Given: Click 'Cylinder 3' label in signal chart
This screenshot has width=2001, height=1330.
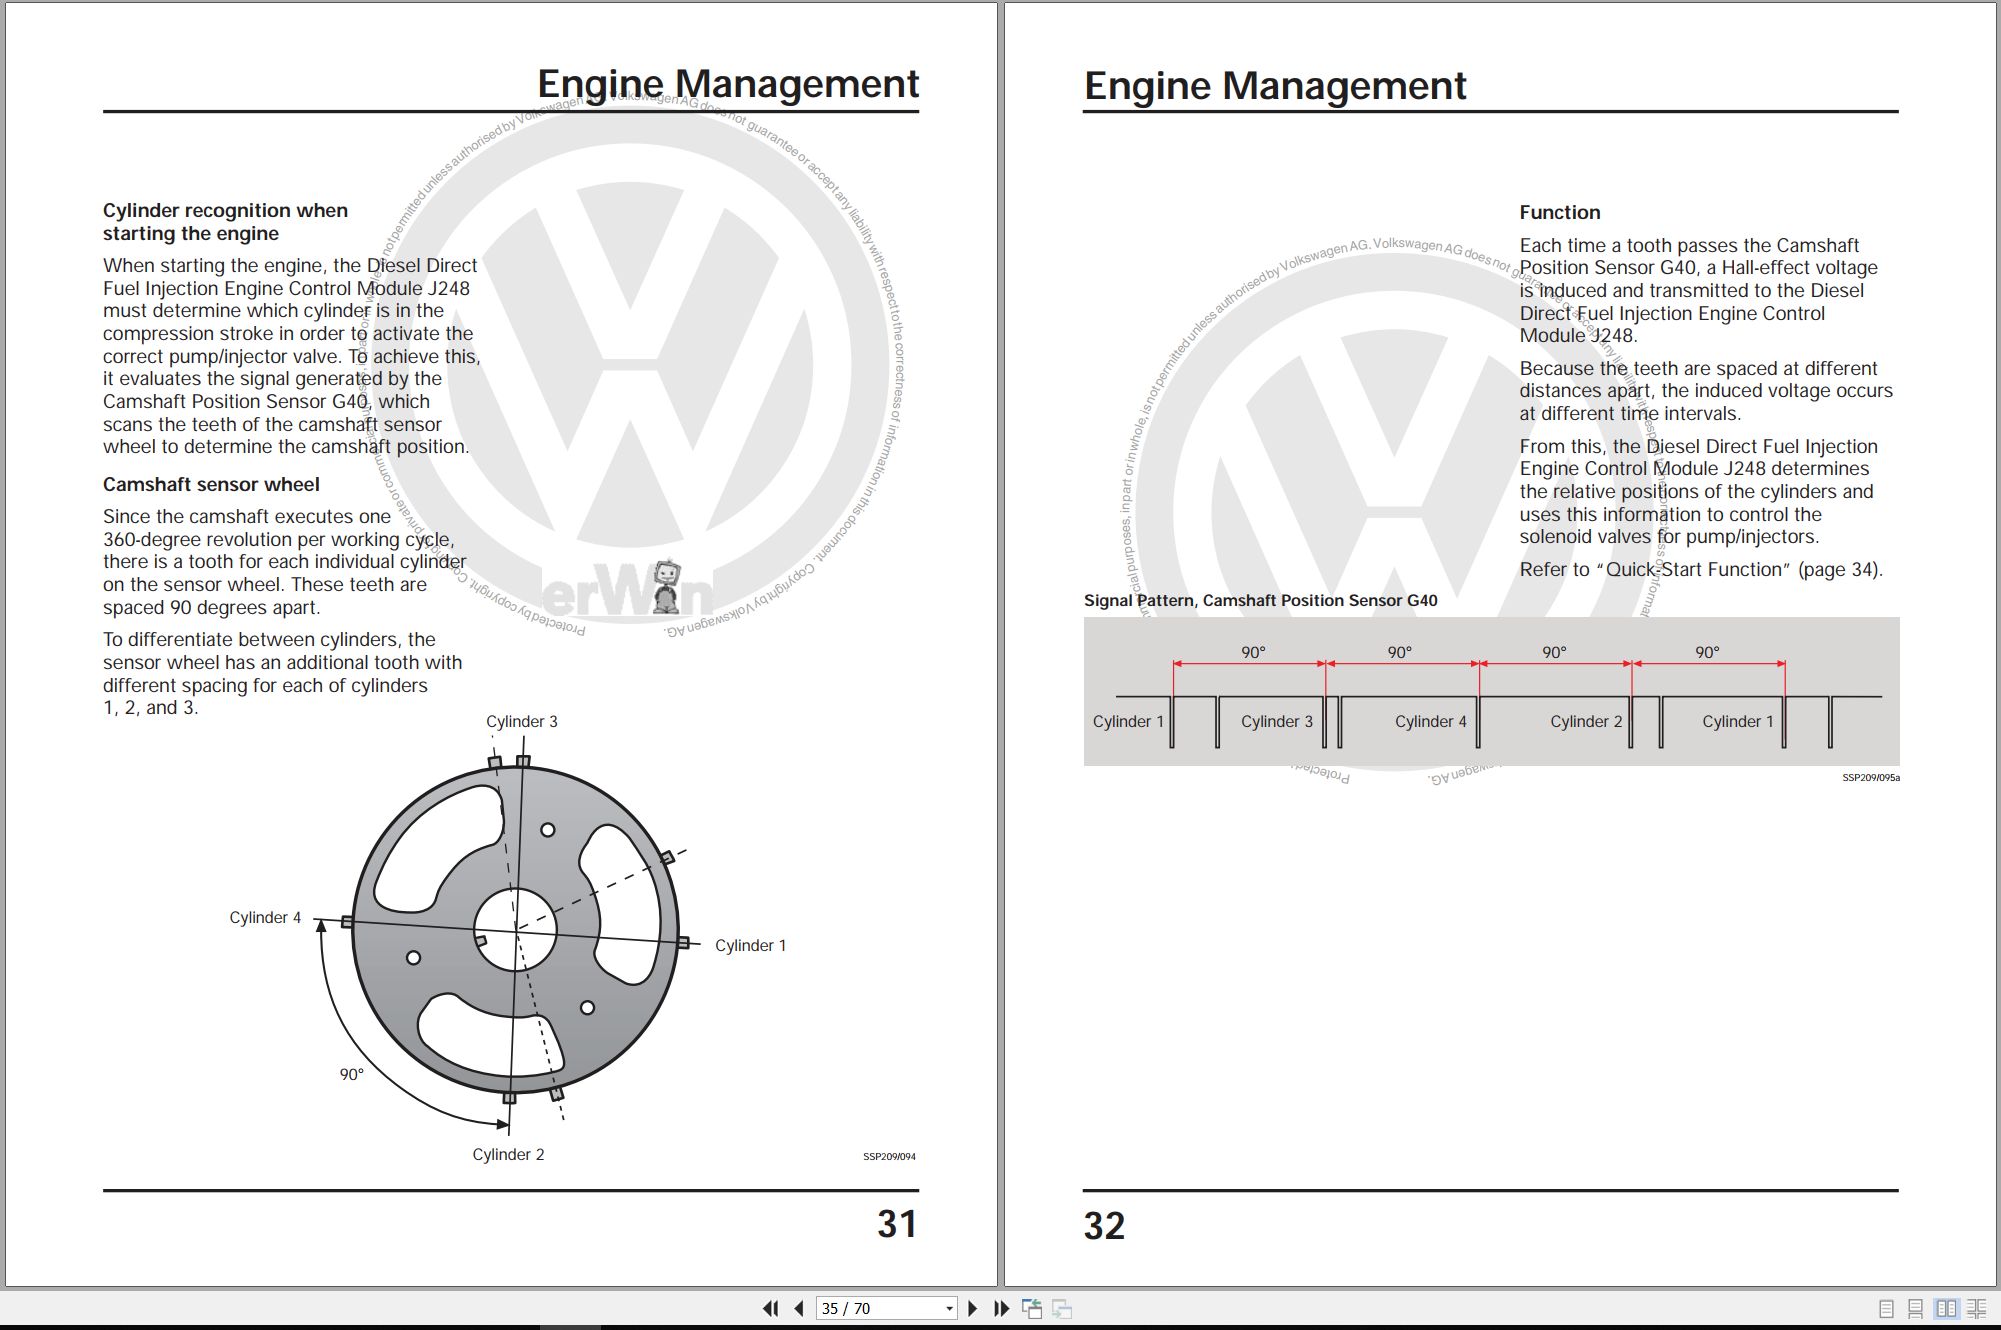Looking at the screenshot, I should [x=1276, y=721].
